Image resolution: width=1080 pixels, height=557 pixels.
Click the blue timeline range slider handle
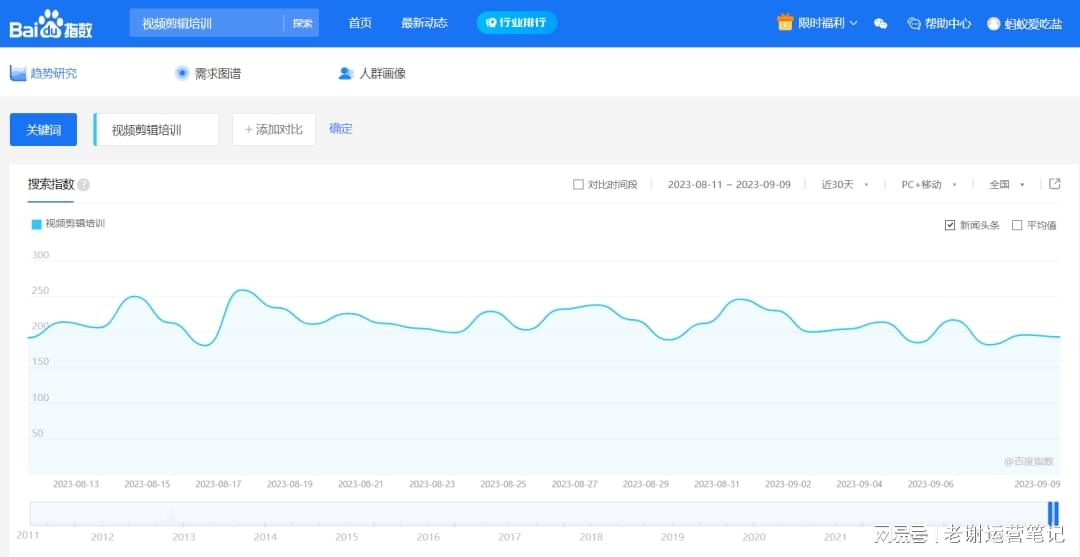point(1053,514)
